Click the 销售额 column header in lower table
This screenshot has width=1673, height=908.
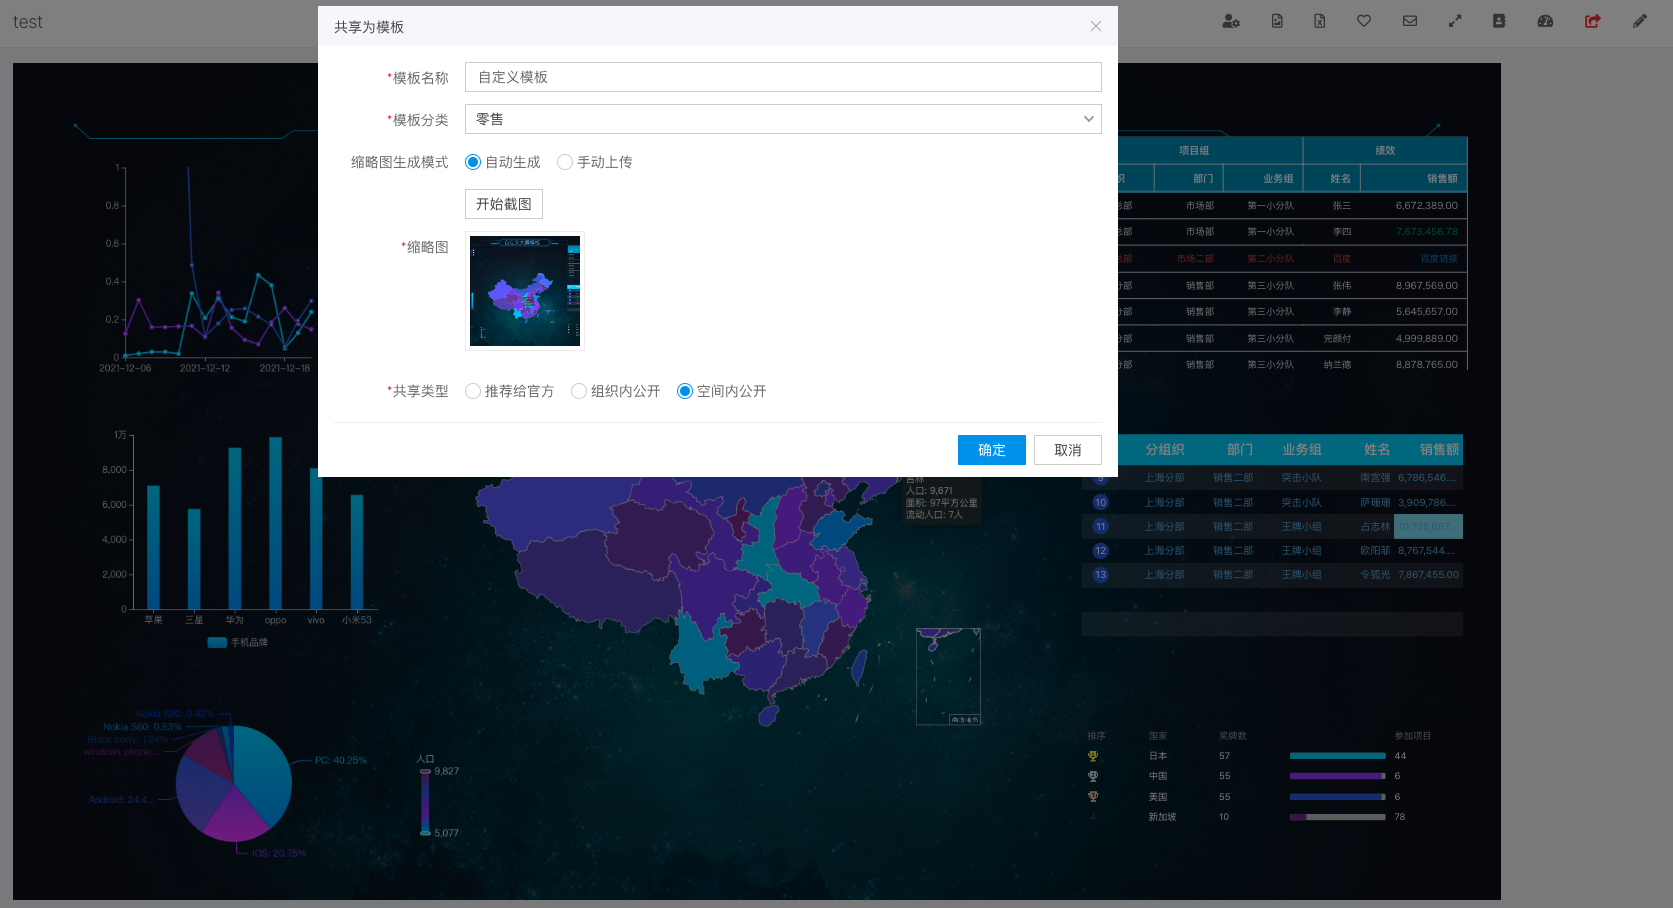[x=1439, y=450]
